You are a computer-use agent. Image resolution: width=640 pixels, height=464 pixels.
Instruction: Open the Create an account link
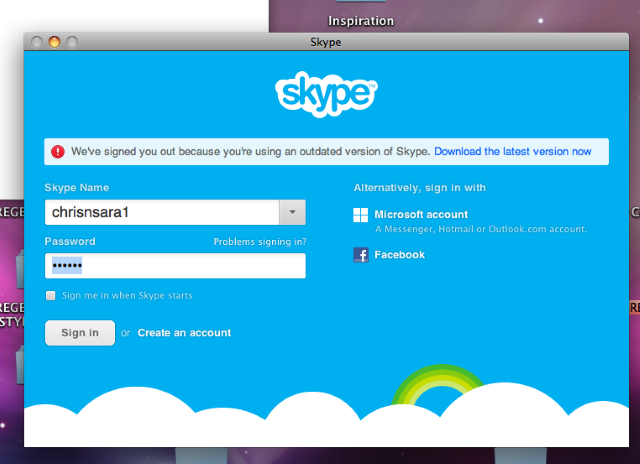pos(184,333)
